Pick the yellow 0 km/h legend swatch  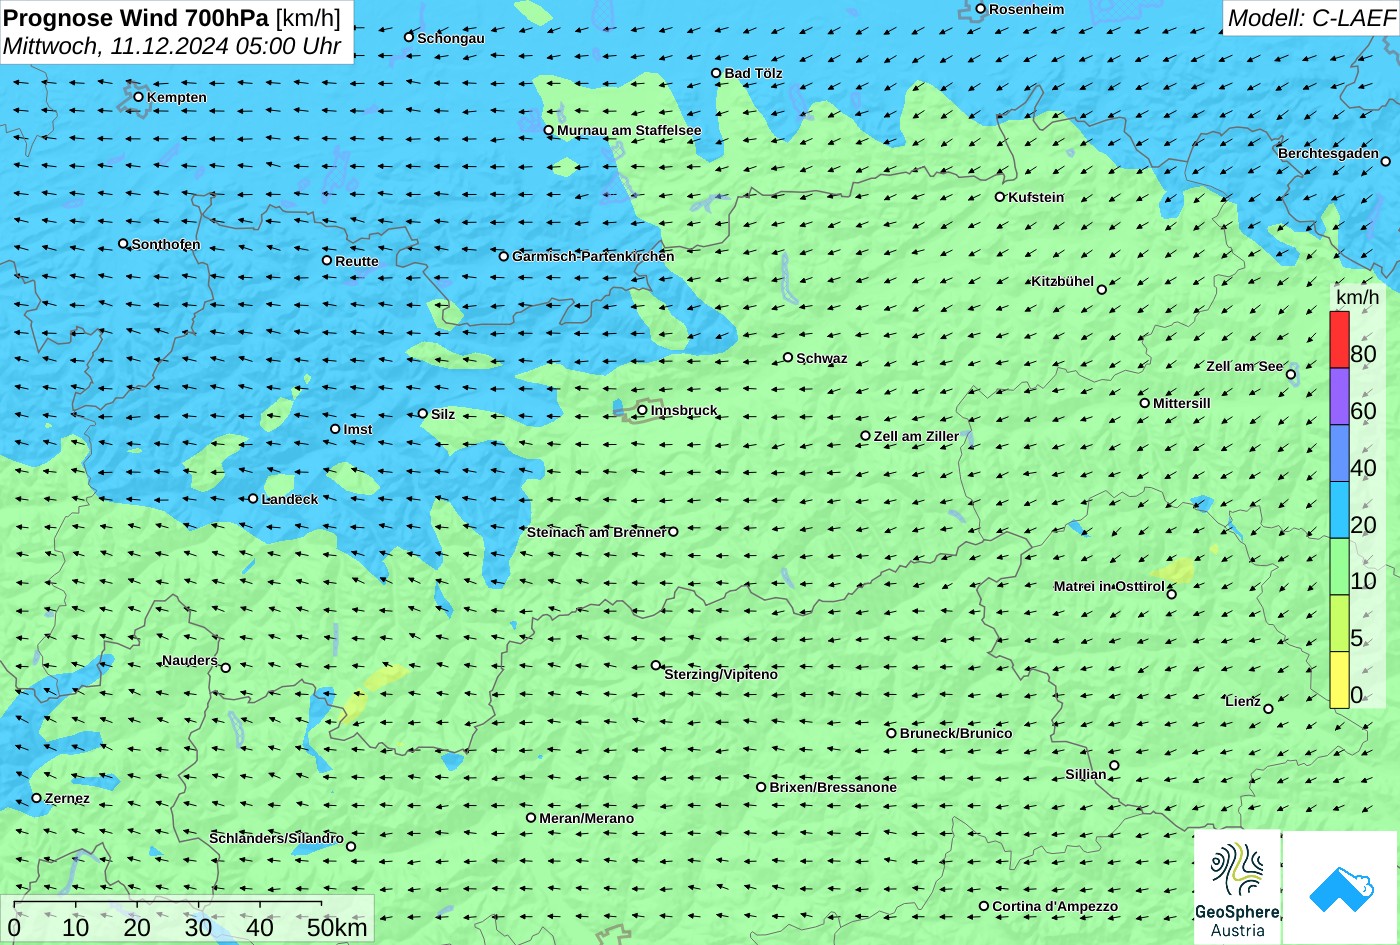tap(1339, 680)
